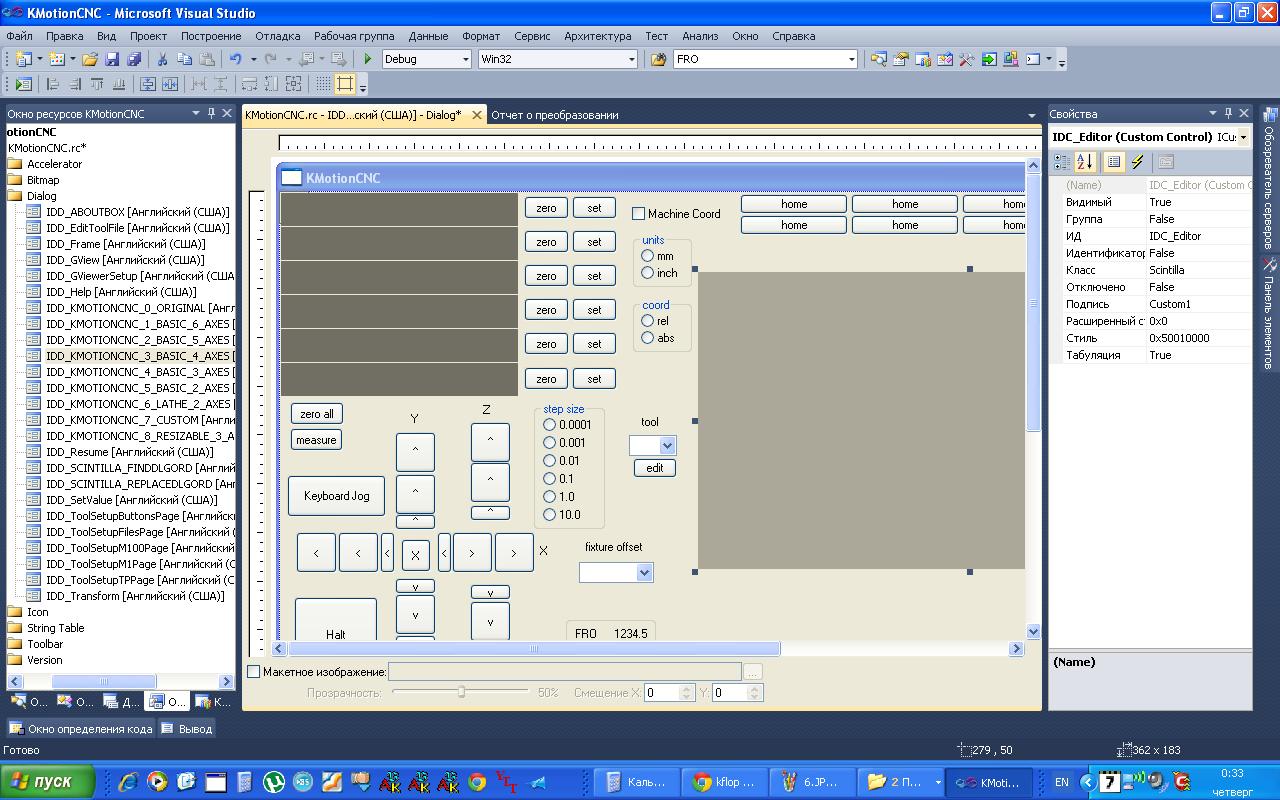Click the Смещение X input field
This screenshot has width=1280, height=800.
click(662, 692)
